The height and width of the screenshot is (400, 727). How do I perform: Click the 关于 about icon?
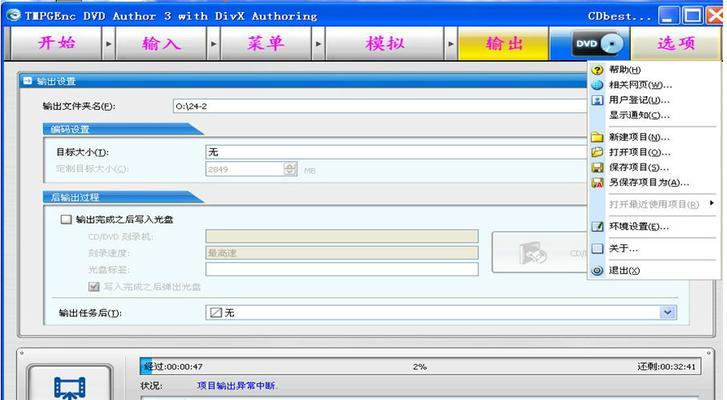[x=597, y=249]
